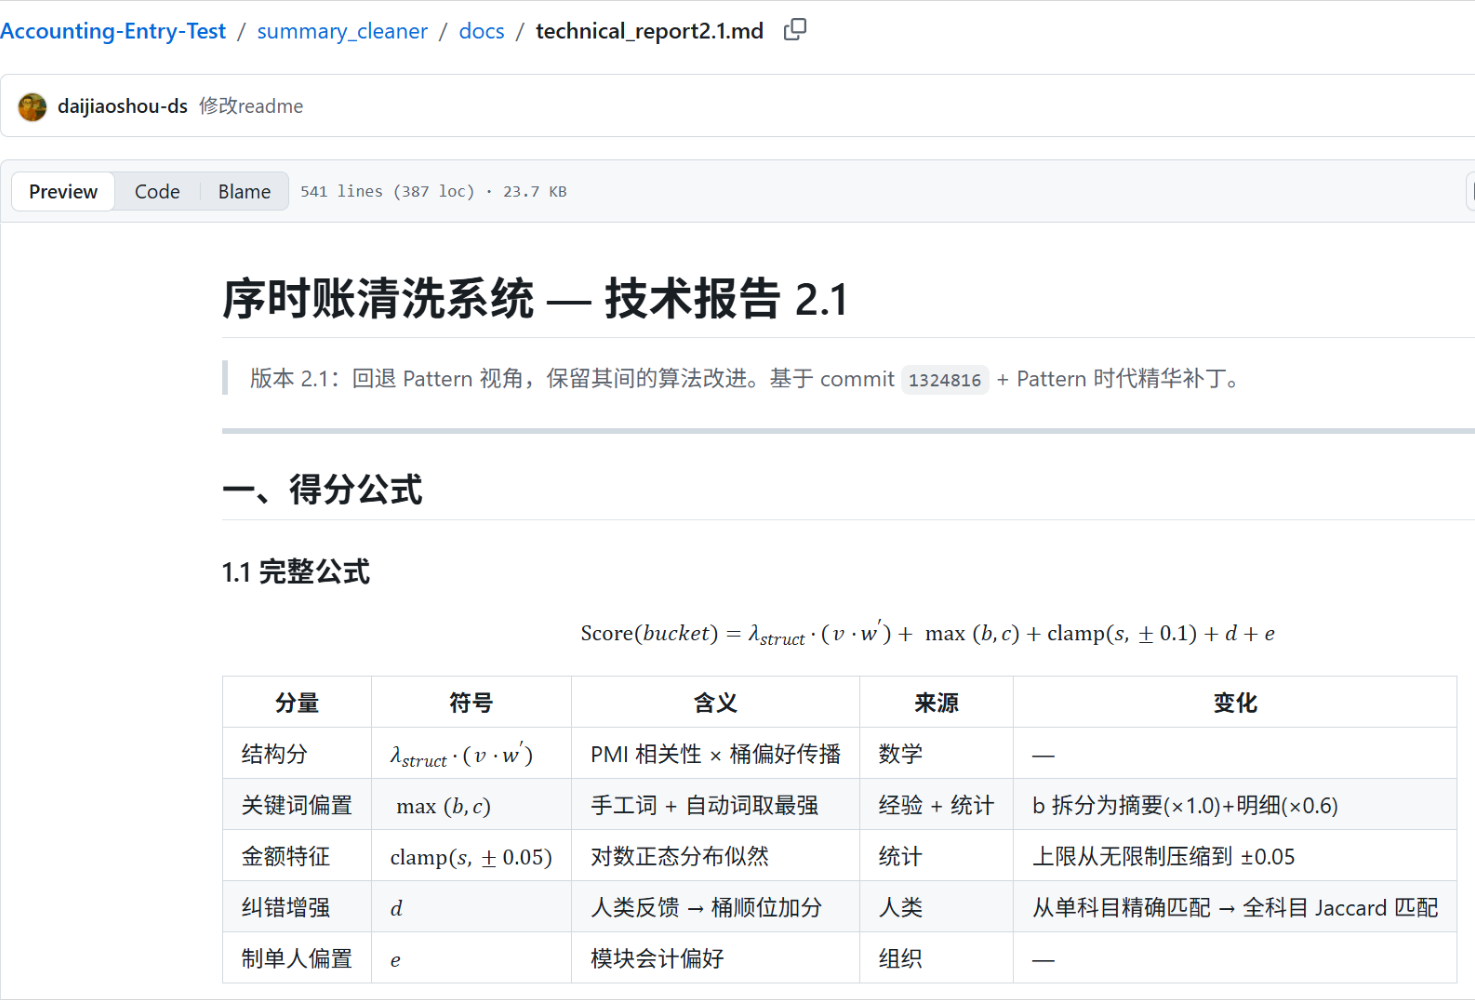Click the 全科目 Jaccard 匹配 change cell
Viewport: 1475px width, 1000px height.
point(1235,907)
